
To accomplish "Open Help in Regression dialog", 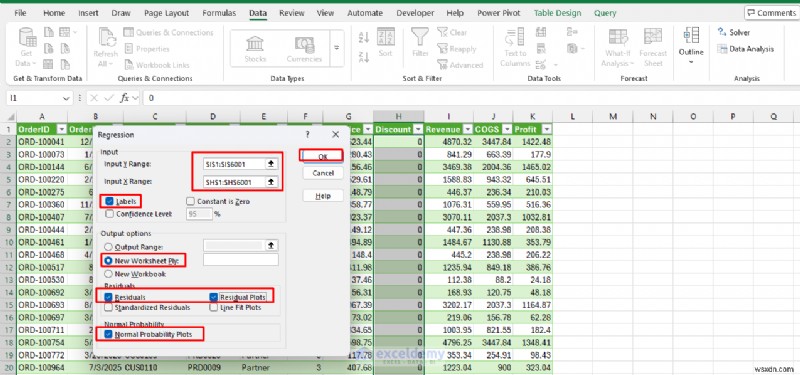I will pos(322,196).
